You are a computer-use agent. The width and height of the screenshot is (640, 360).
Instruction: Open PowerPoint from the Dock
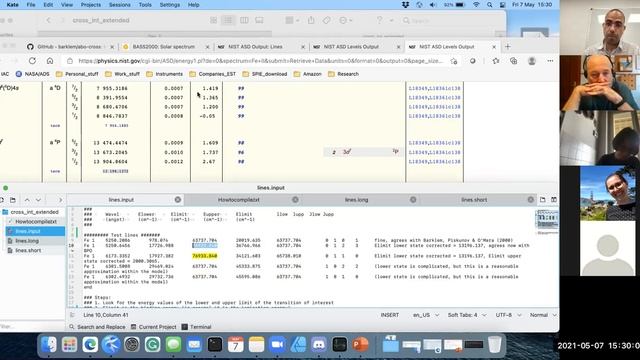click(360, 345)
